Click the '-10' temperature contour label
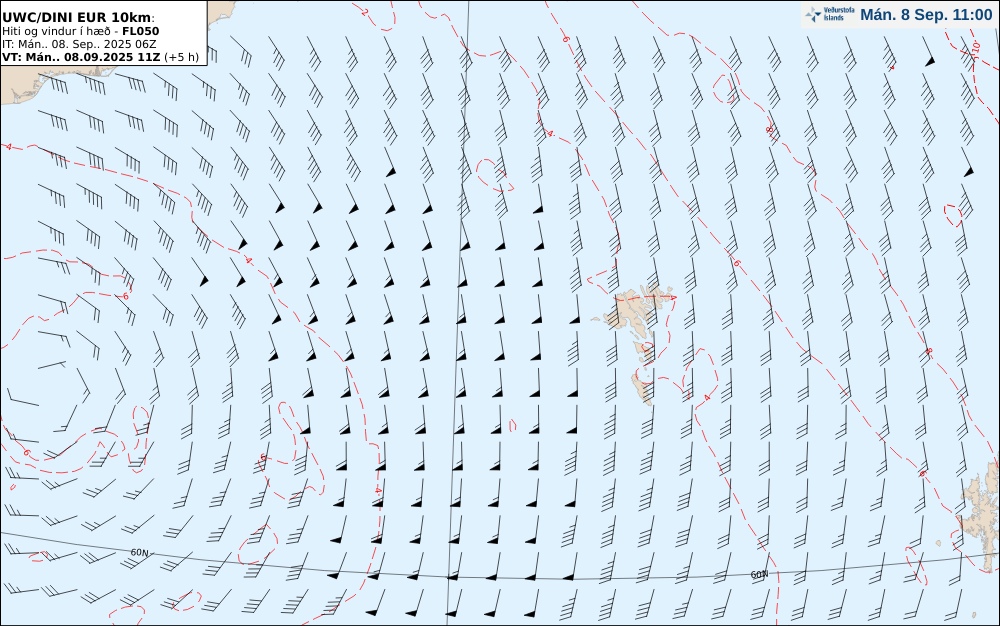 (976, 48)
